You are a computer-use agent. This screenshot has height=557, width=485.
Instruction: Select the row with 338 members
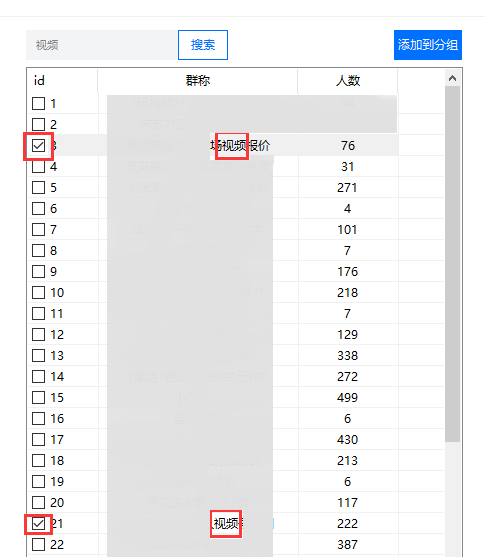236,356
